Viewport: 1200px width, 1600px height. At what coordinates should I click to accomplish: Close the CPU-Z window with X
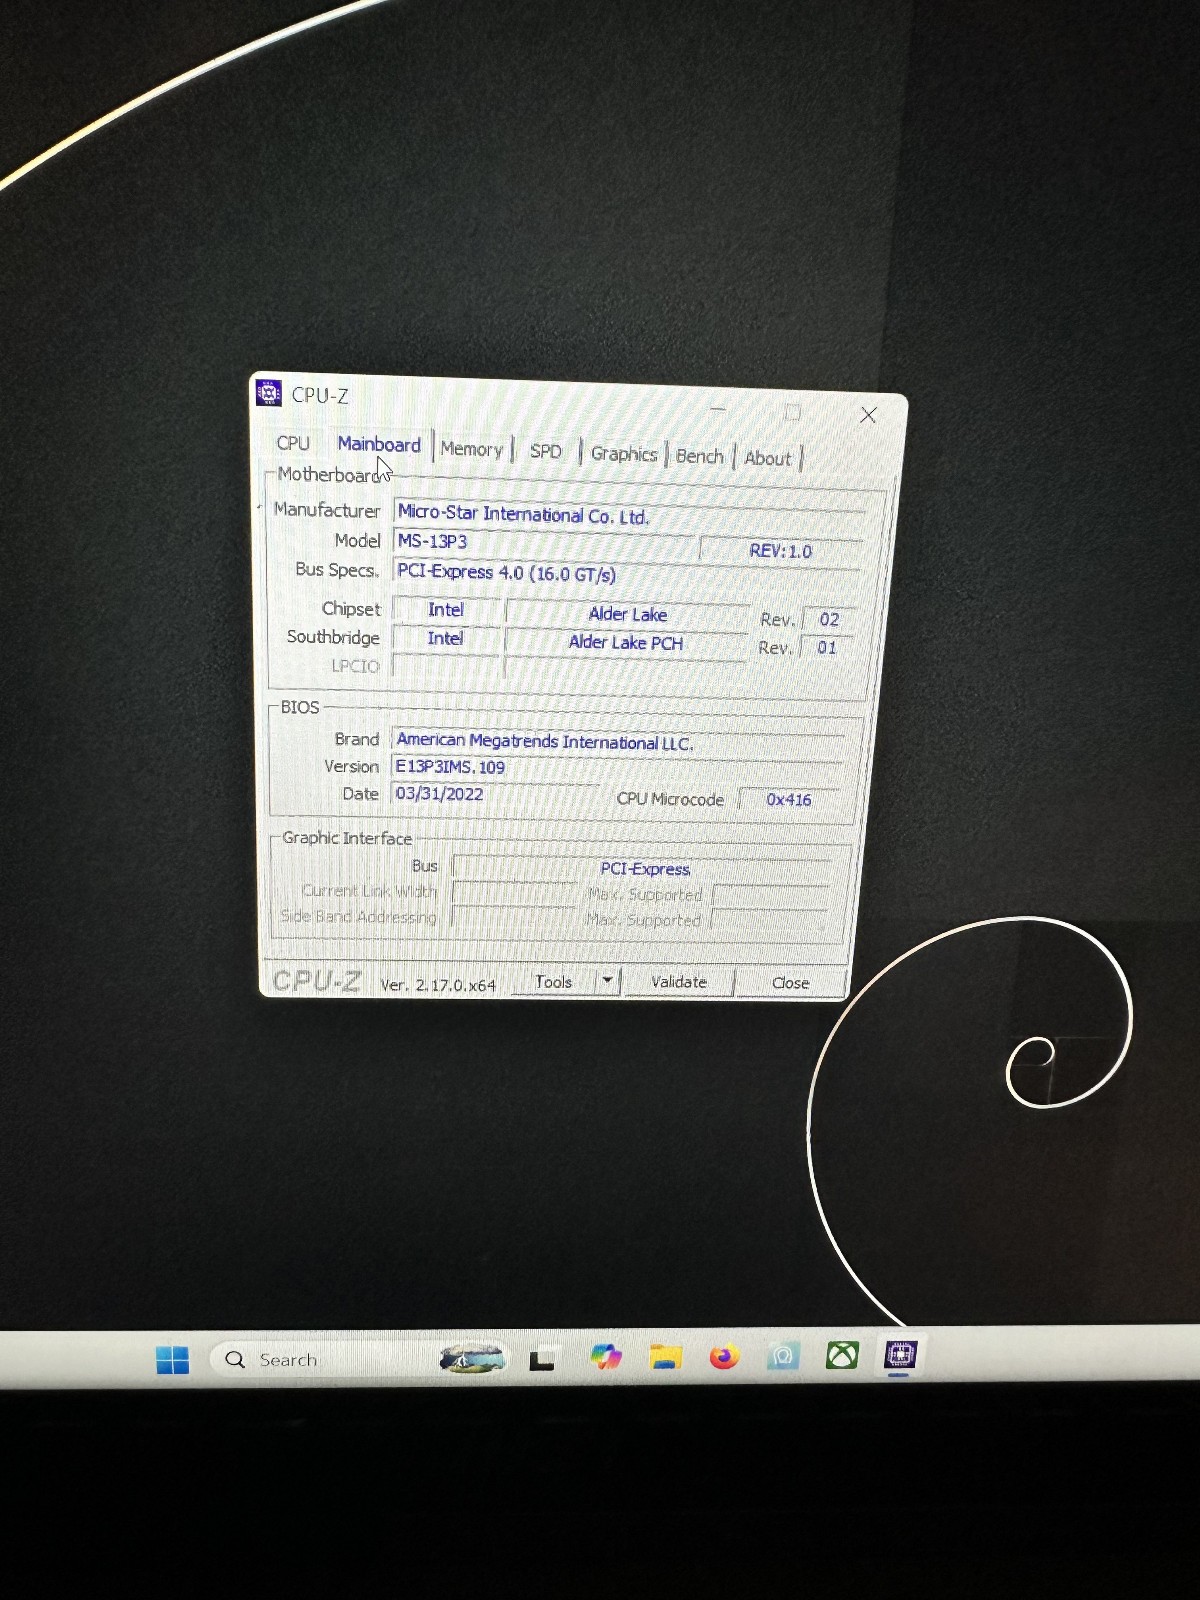[x=868, y=415]
